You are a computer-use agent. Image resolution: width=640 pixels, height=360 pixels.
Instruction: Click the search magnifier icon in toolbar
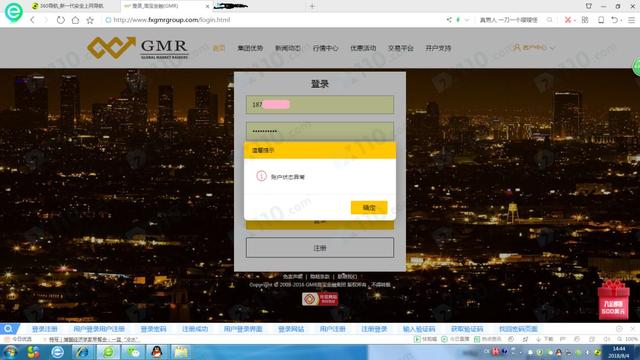pyautogui.click(x=550, y=20)
